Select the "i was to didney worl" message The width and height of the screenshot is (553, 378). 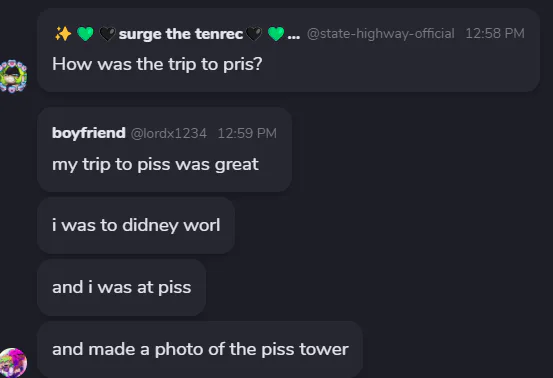[x=136, y=225]
